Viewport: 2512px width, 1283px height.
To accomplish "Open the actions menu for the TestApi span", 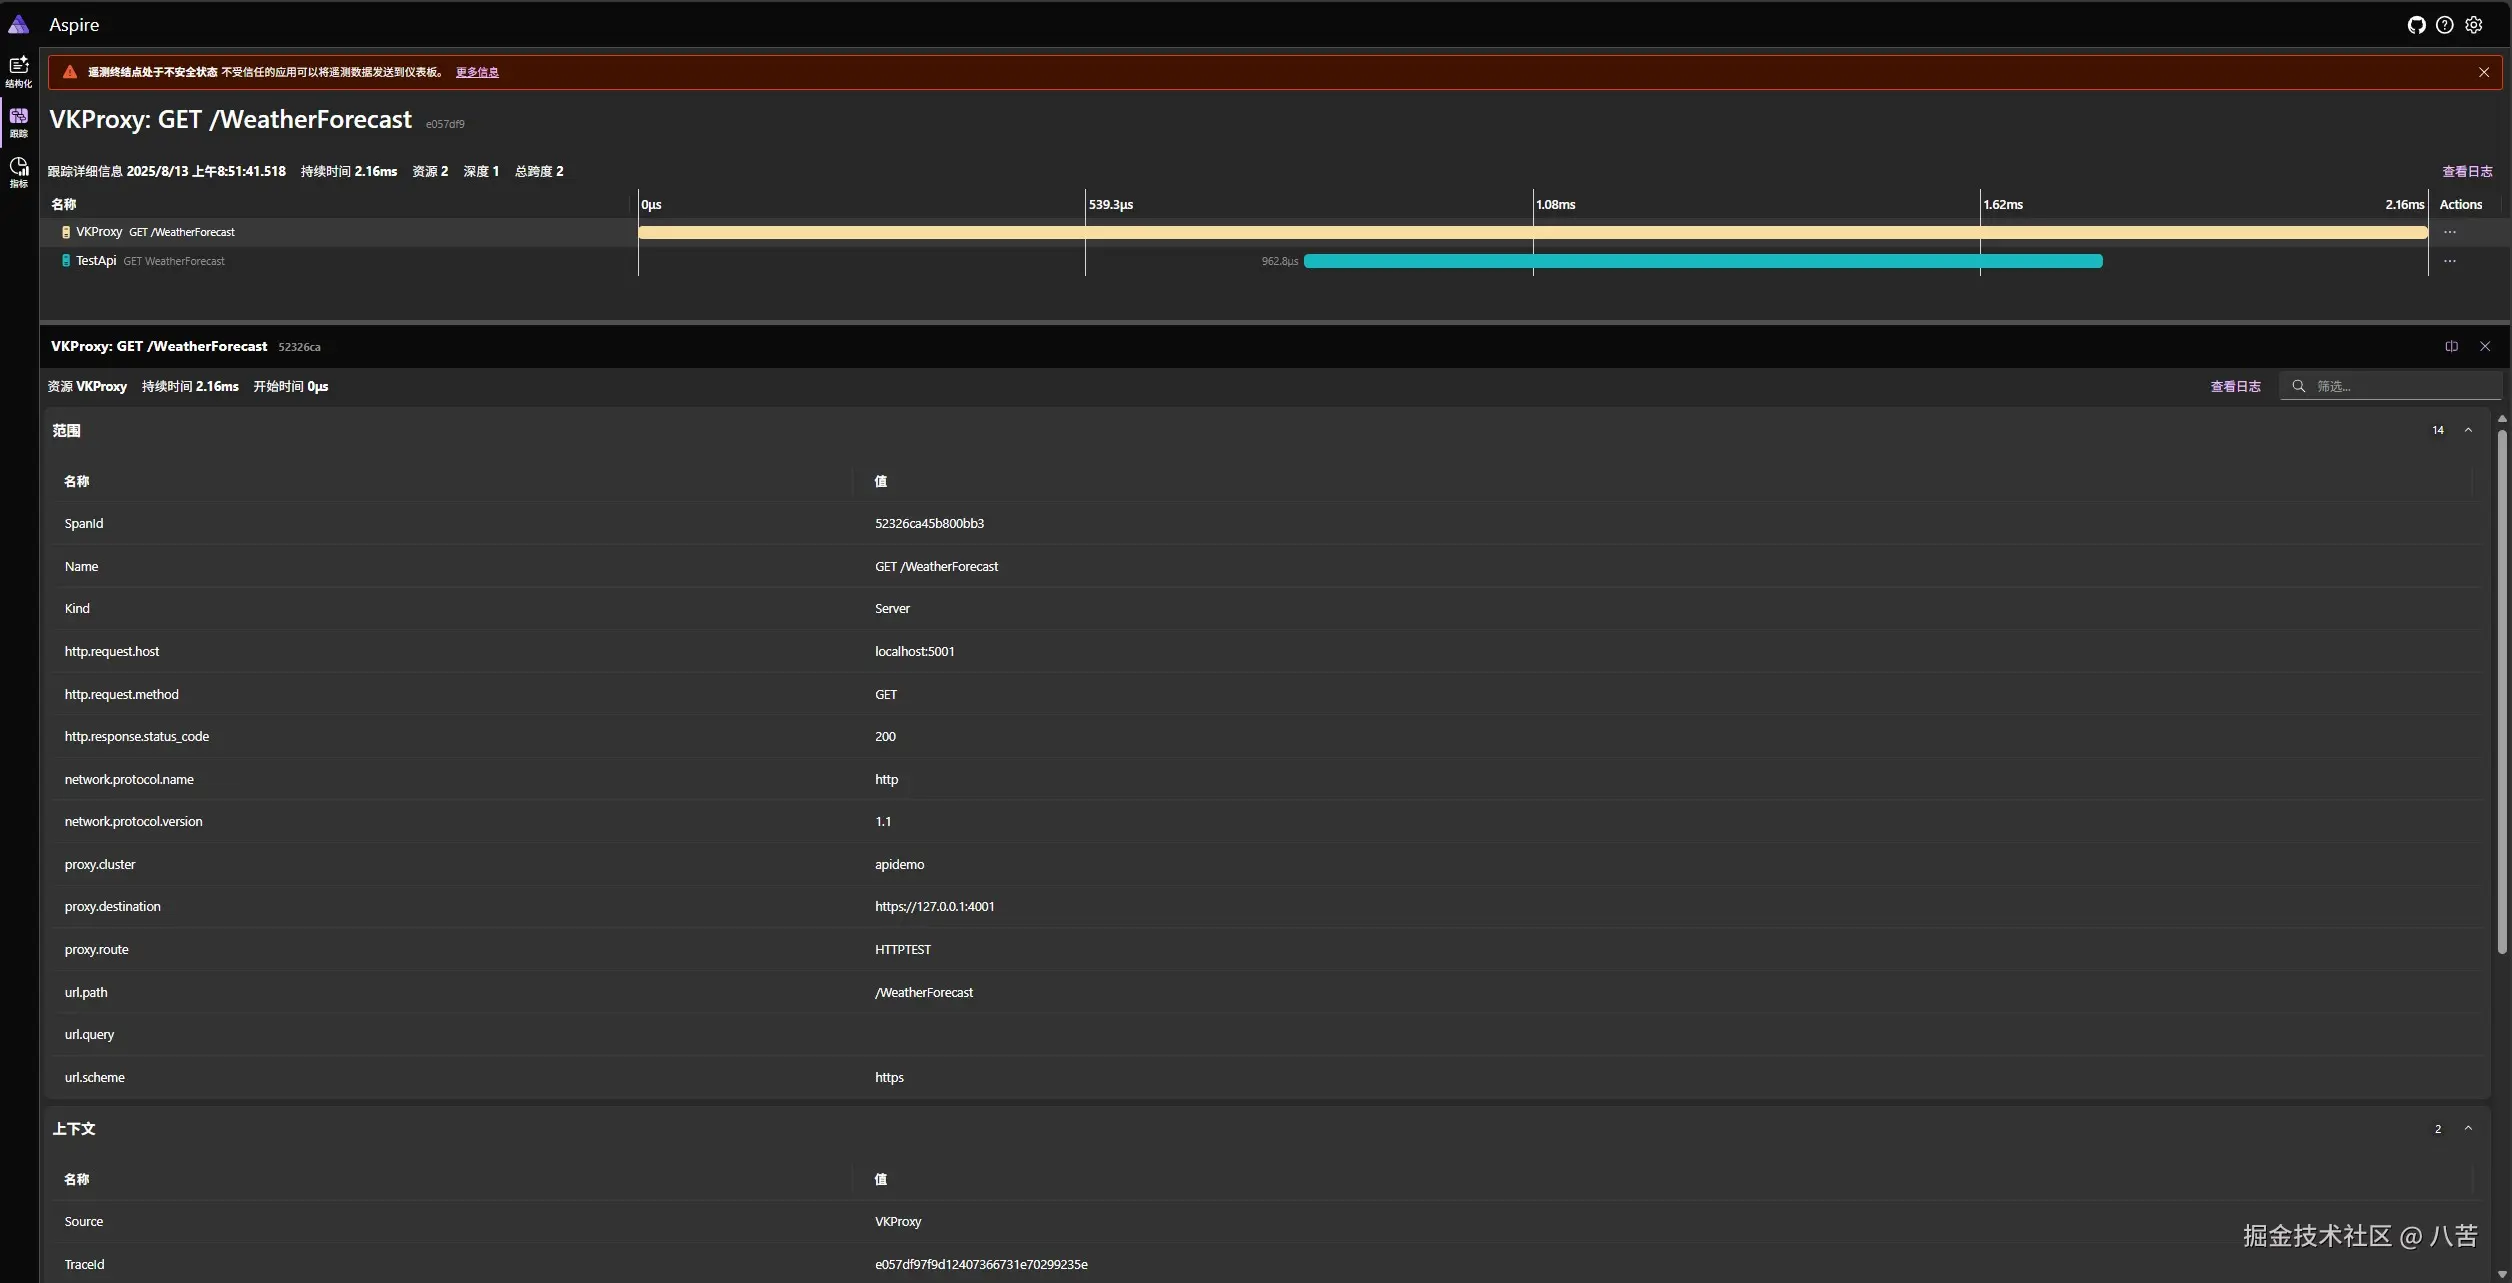I will click(2449, 261).
